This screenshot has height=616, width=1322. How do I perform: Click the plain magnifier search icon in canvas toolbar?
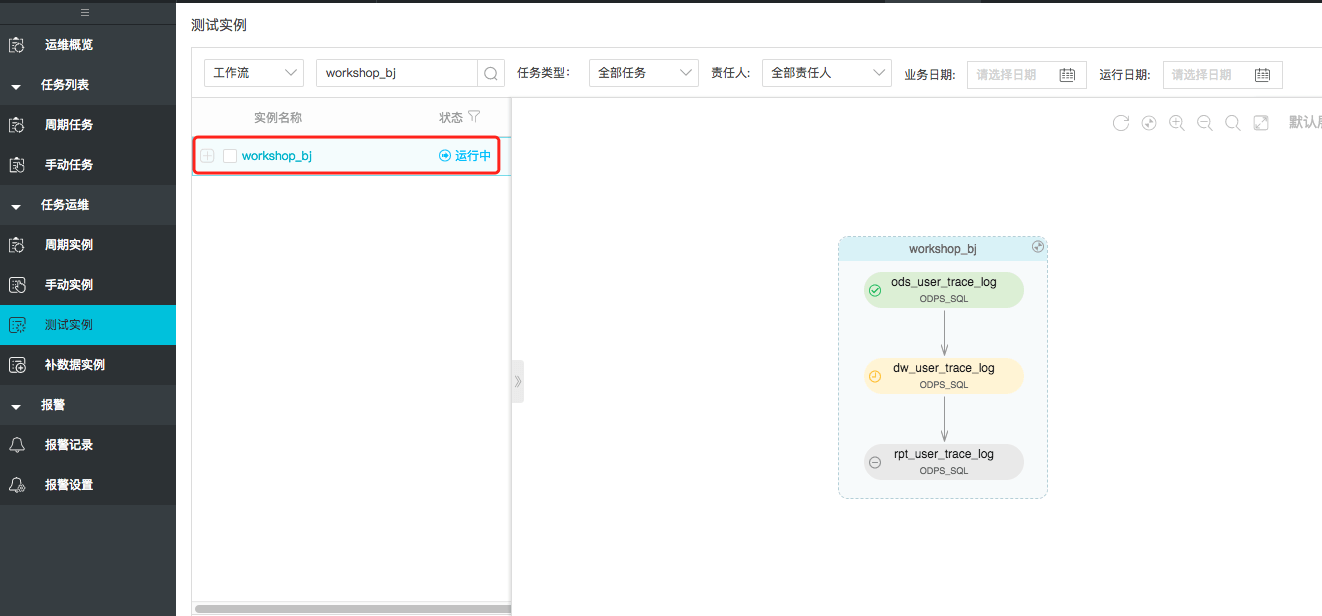[x=1233, y=122]
